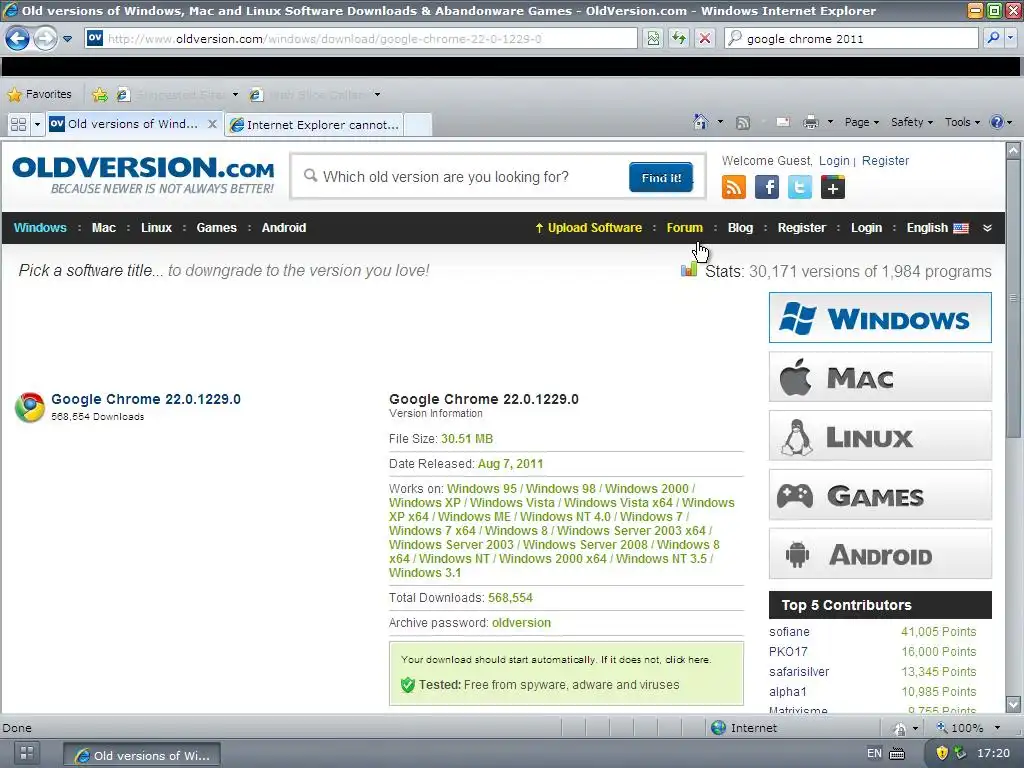The height and width of the screenshot is (768, 1024).
Task: Switch to 'Internet Explorer cannot...' tab
Action: 315,125
